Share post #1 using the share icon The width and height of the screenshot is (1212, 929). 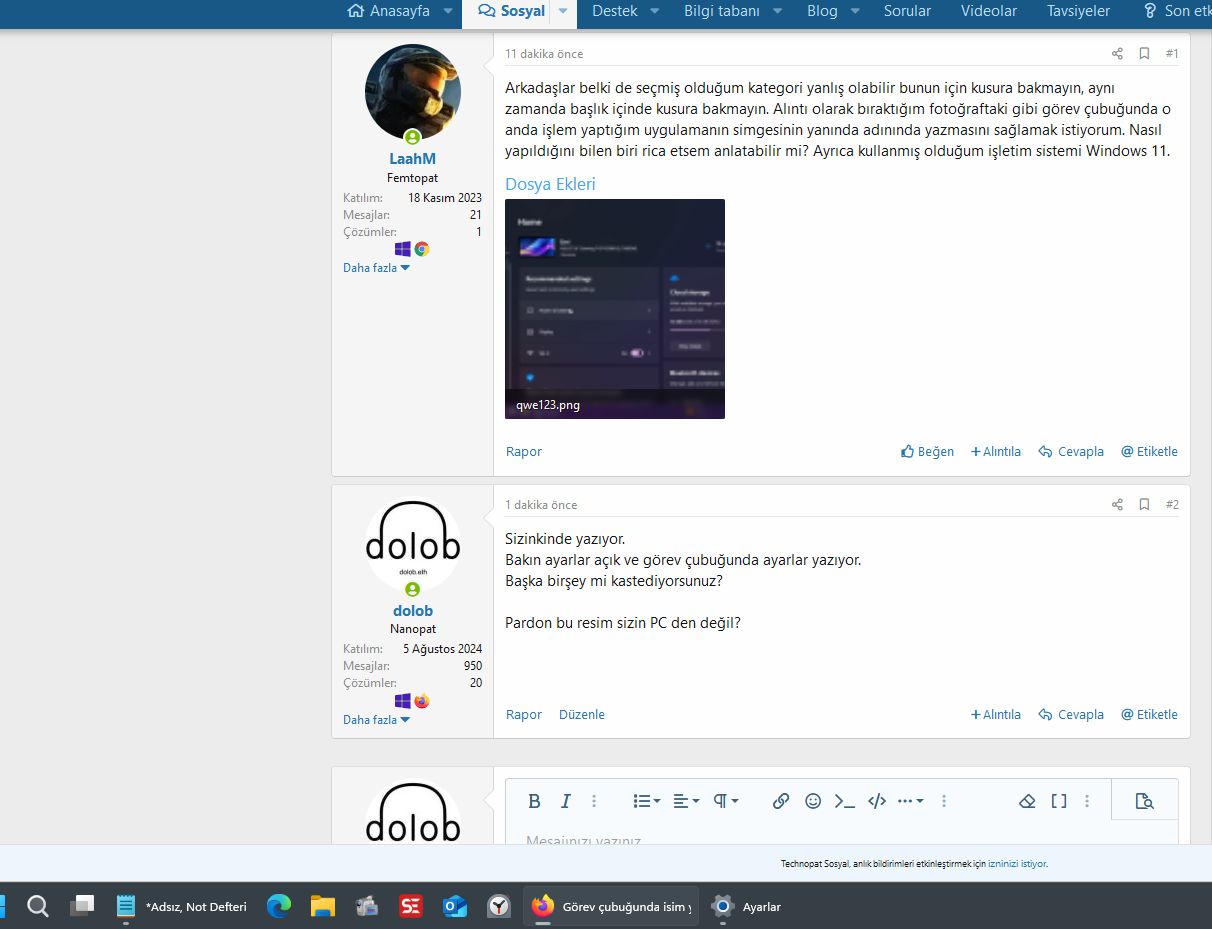click(x=1117, y=54)
